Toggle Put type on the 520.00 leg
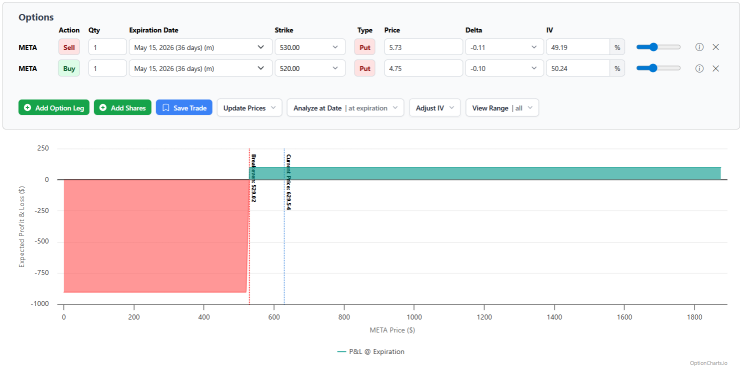The width and height of the screenshot is (743, 367). 365,68
